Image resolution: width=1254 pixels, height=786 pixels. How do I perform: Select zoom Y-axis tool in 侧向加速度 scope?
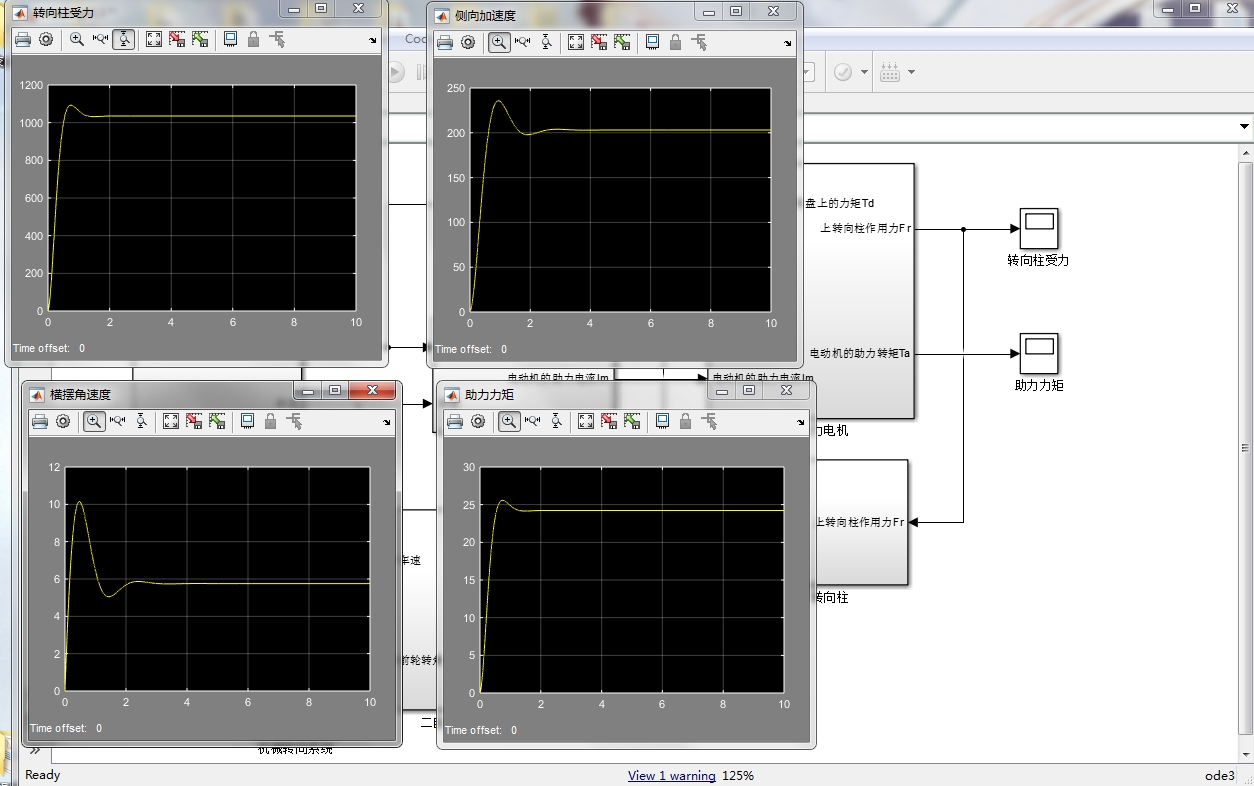[546, 42]
